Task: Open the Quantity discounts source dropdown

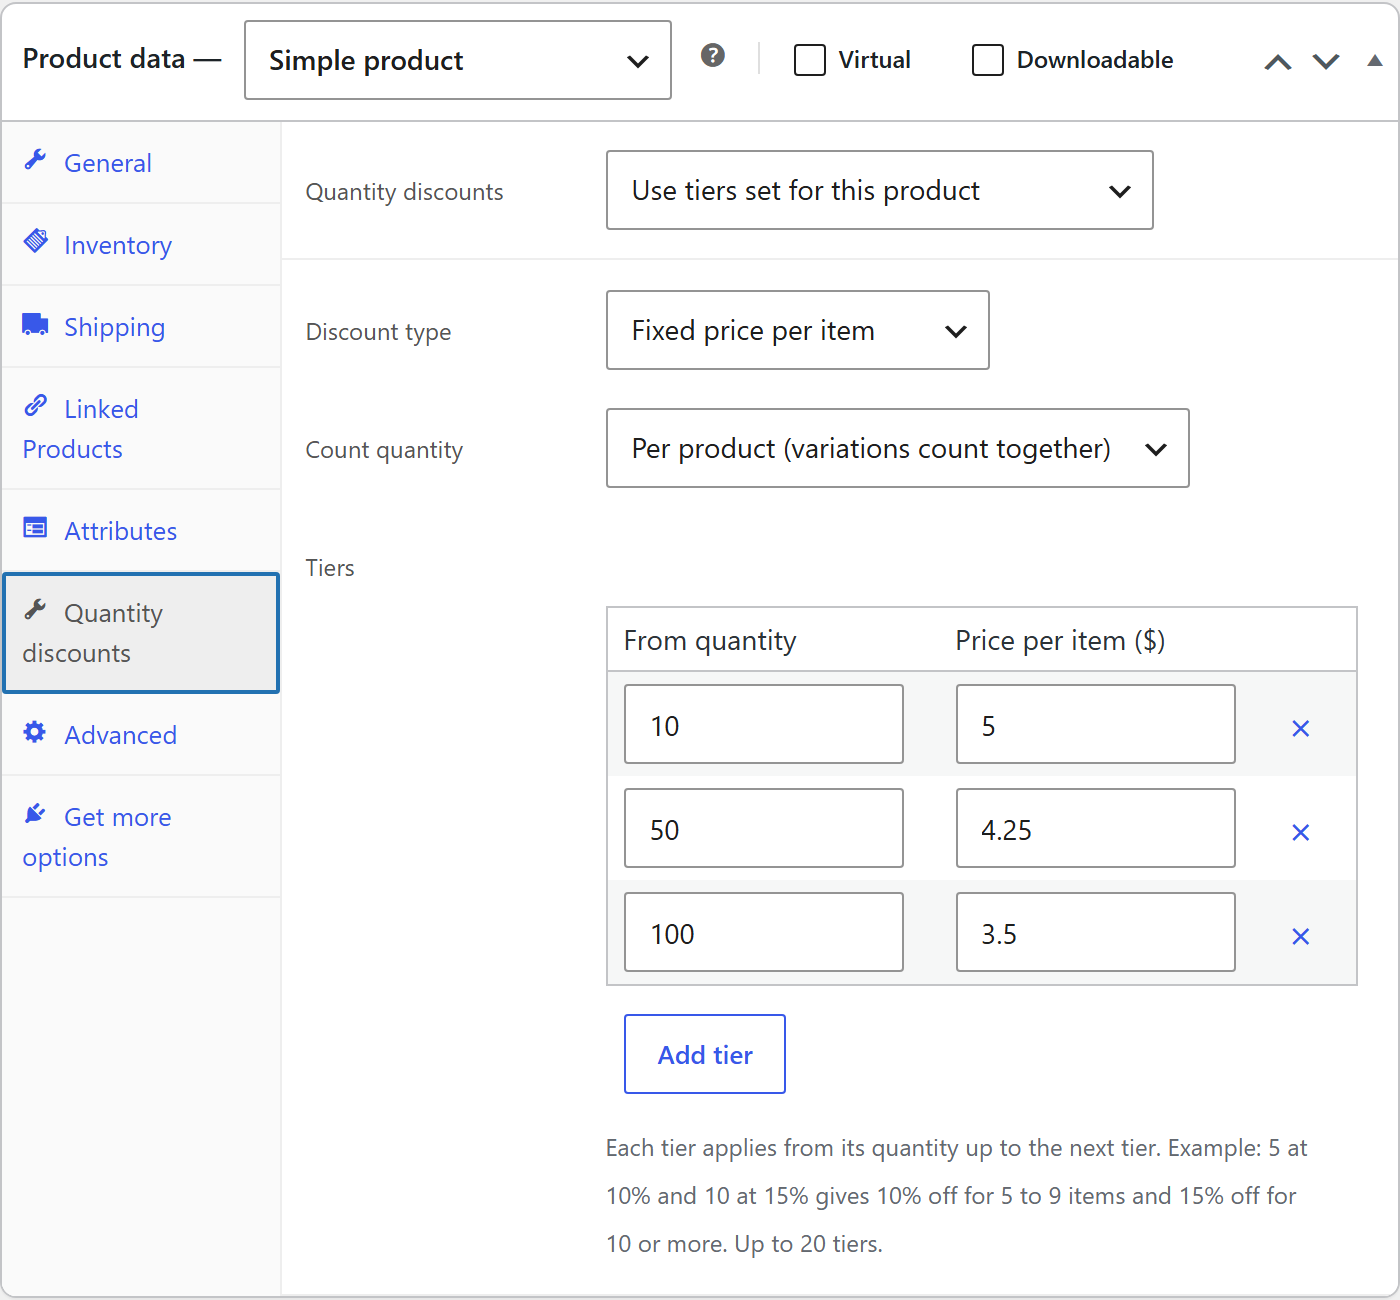Action: click(880, 190)
